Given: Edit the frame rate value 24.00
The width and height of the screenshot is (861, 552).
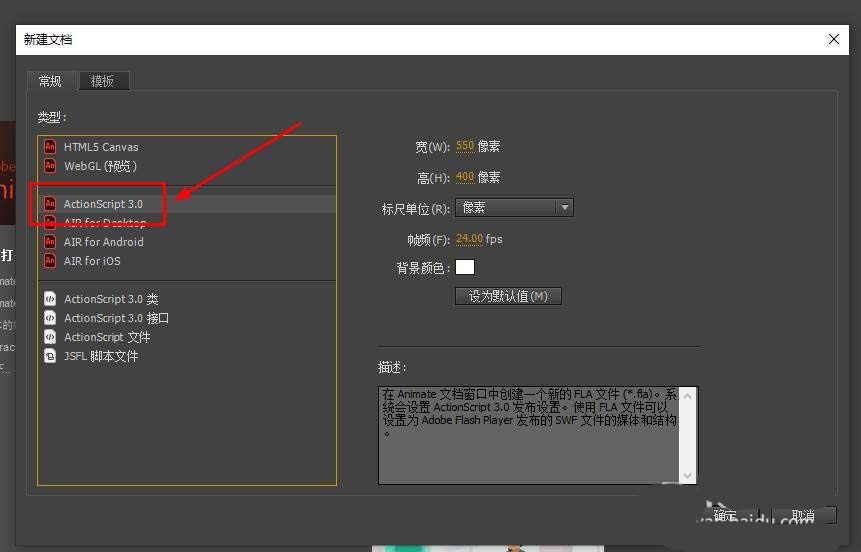Looking at the screenshot, I should [x=469, y=239].
